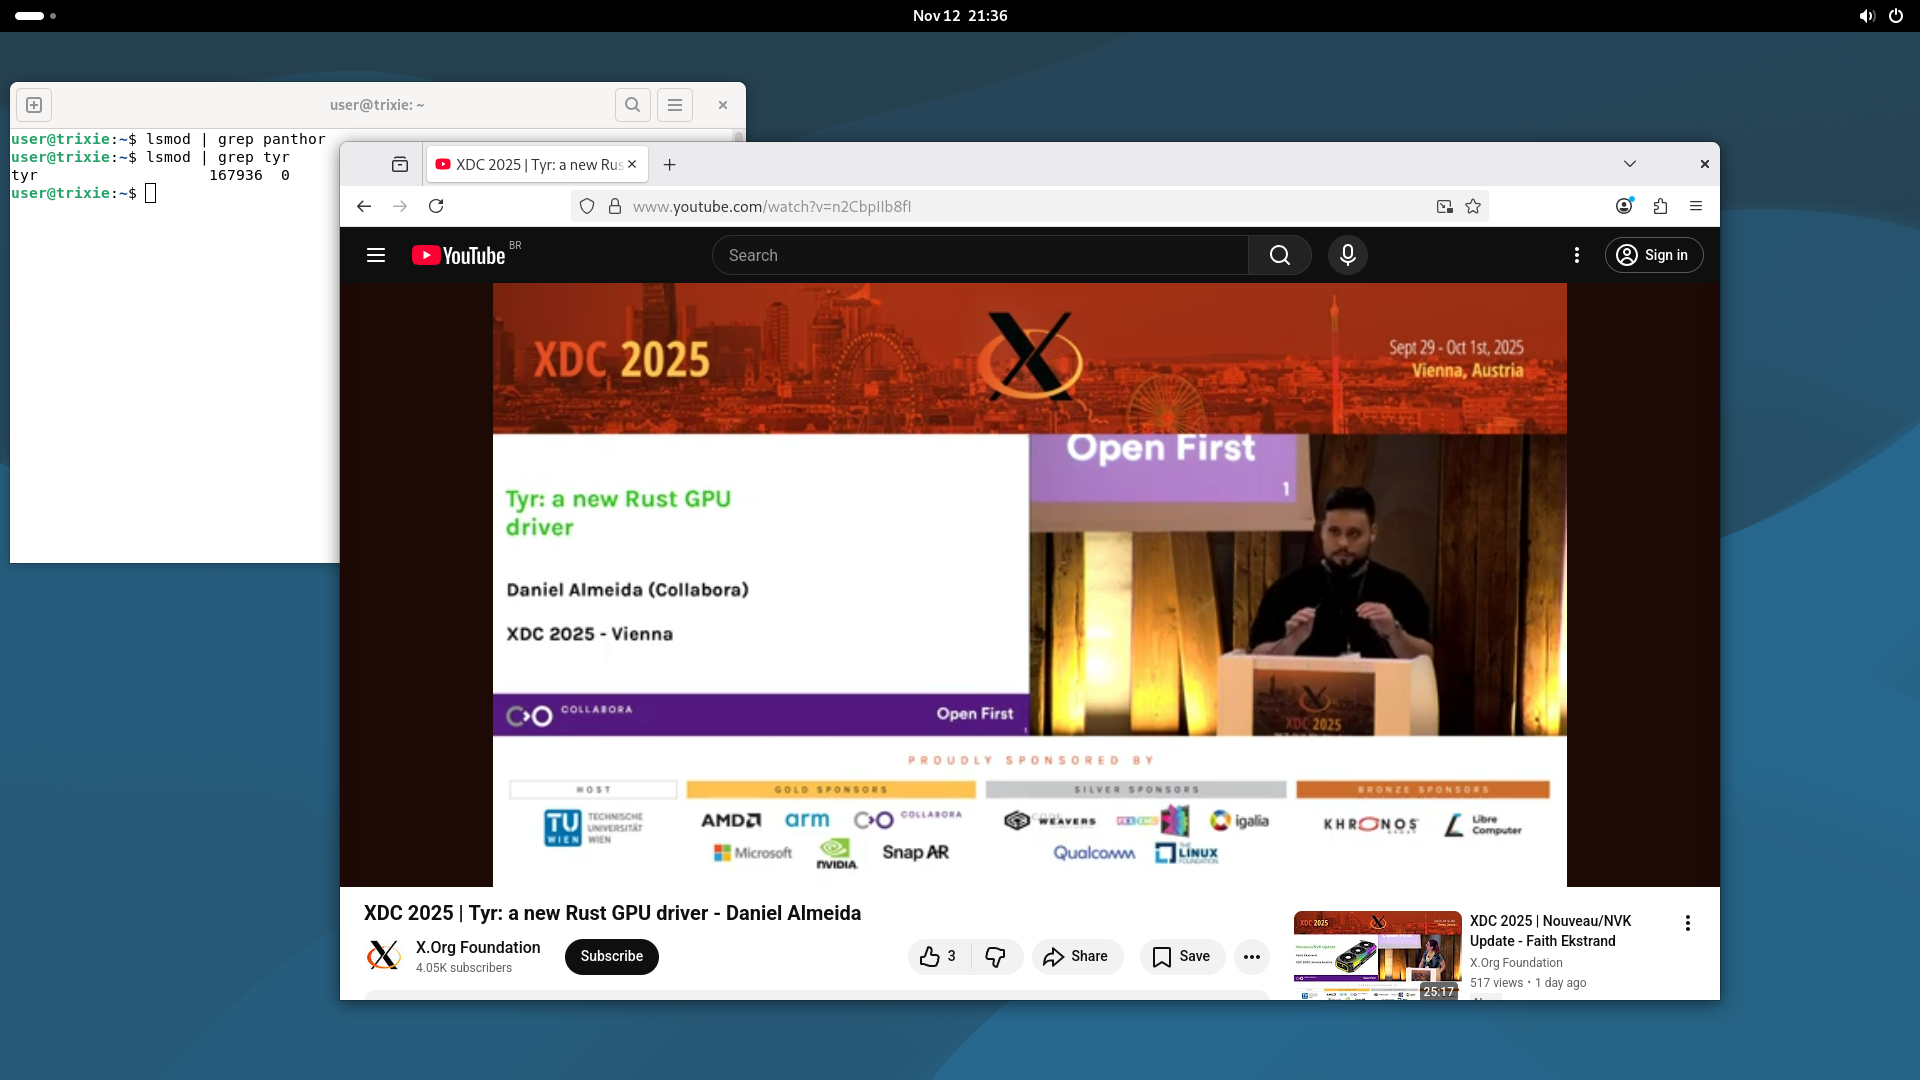Start a voice search with the microphone icon
1920x1080 pixels.
tap(1346, 255)
